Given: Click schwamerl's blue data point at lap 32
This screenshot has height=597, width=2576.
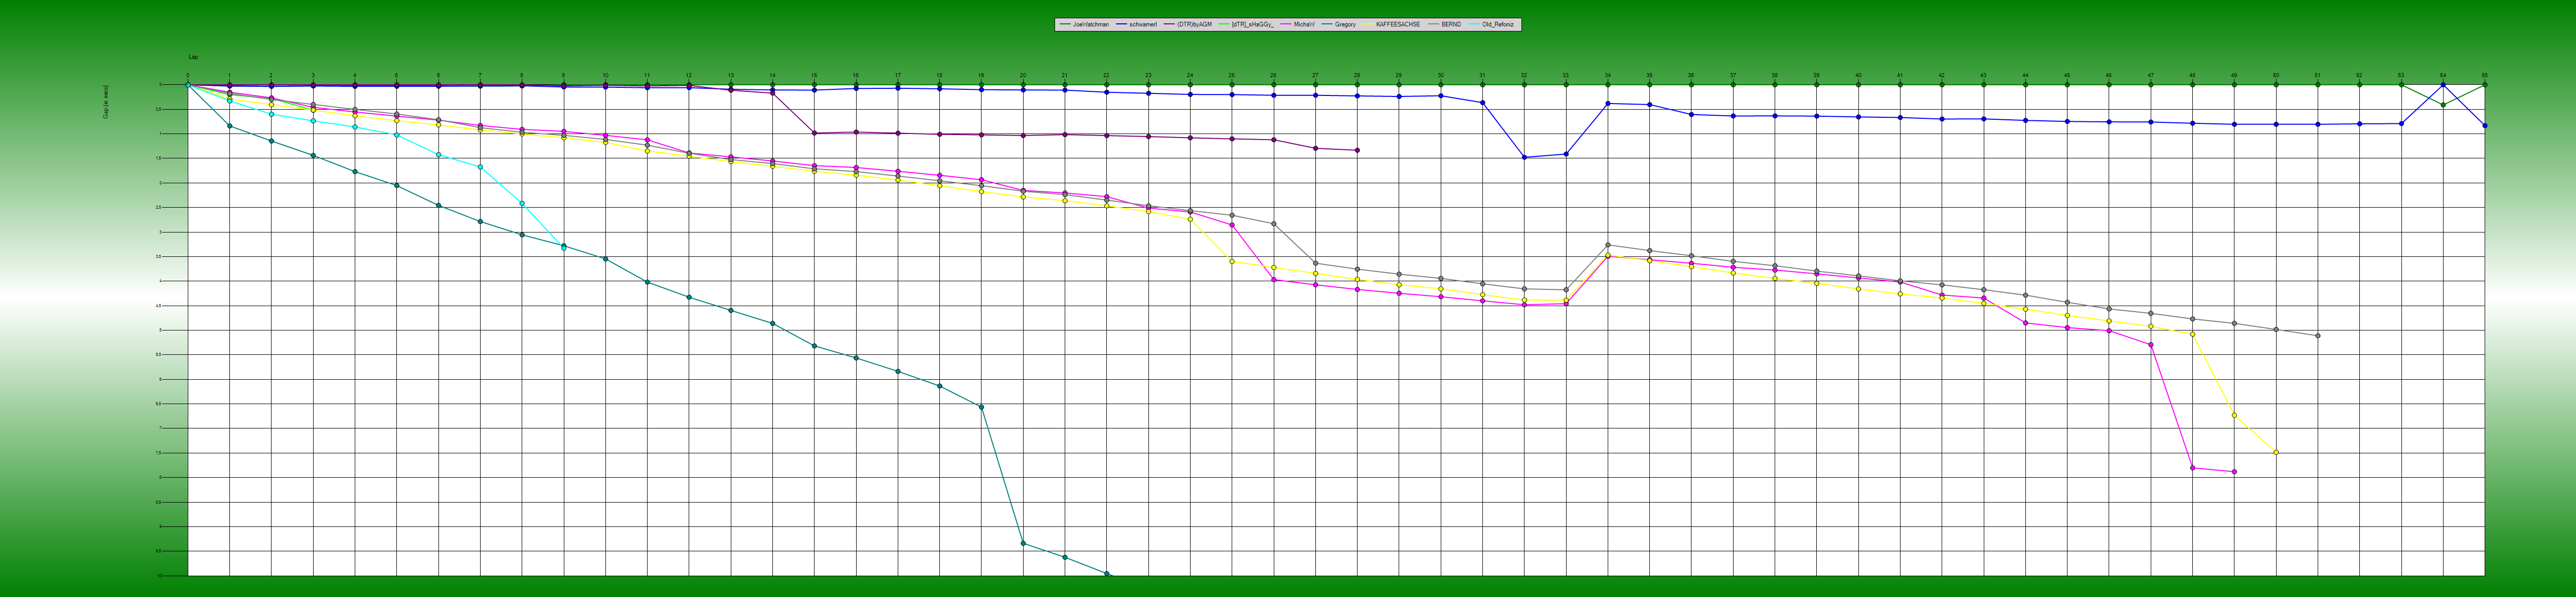Looking at the screenshot, I should pyautogui.click(x=1524, y=157).
